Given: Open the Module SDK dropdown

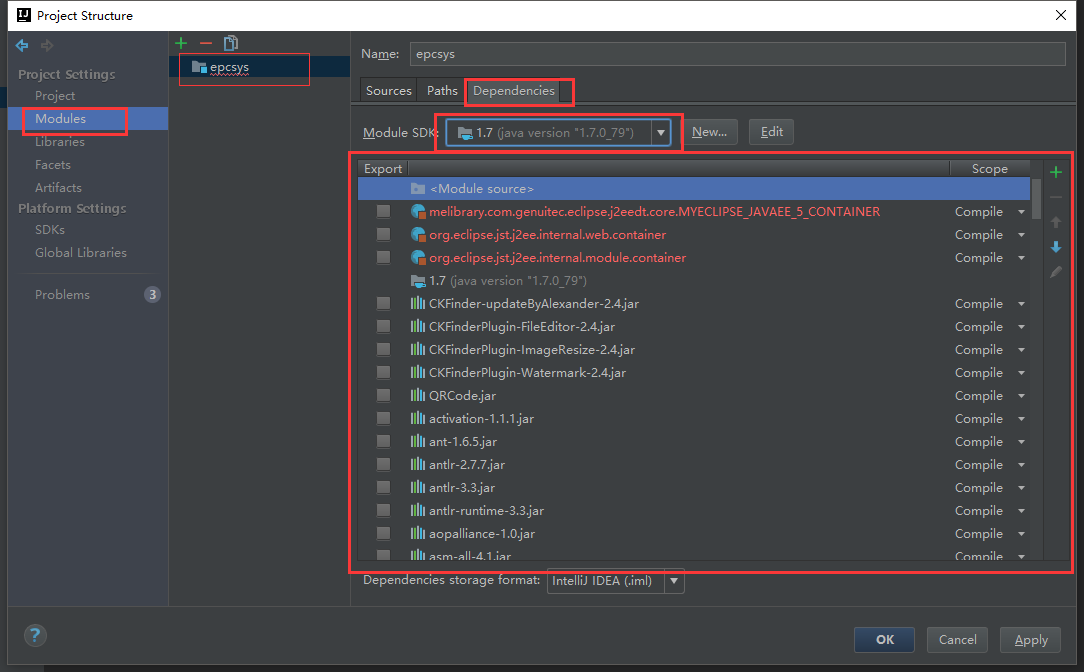Looking at the screenshot, I should (660, 132).
